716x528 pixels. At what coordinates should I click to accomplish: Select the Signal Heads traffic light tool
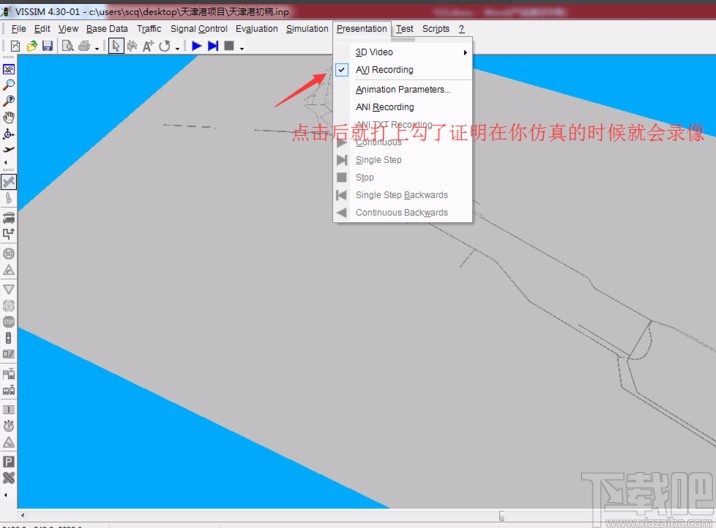point(9,338)
